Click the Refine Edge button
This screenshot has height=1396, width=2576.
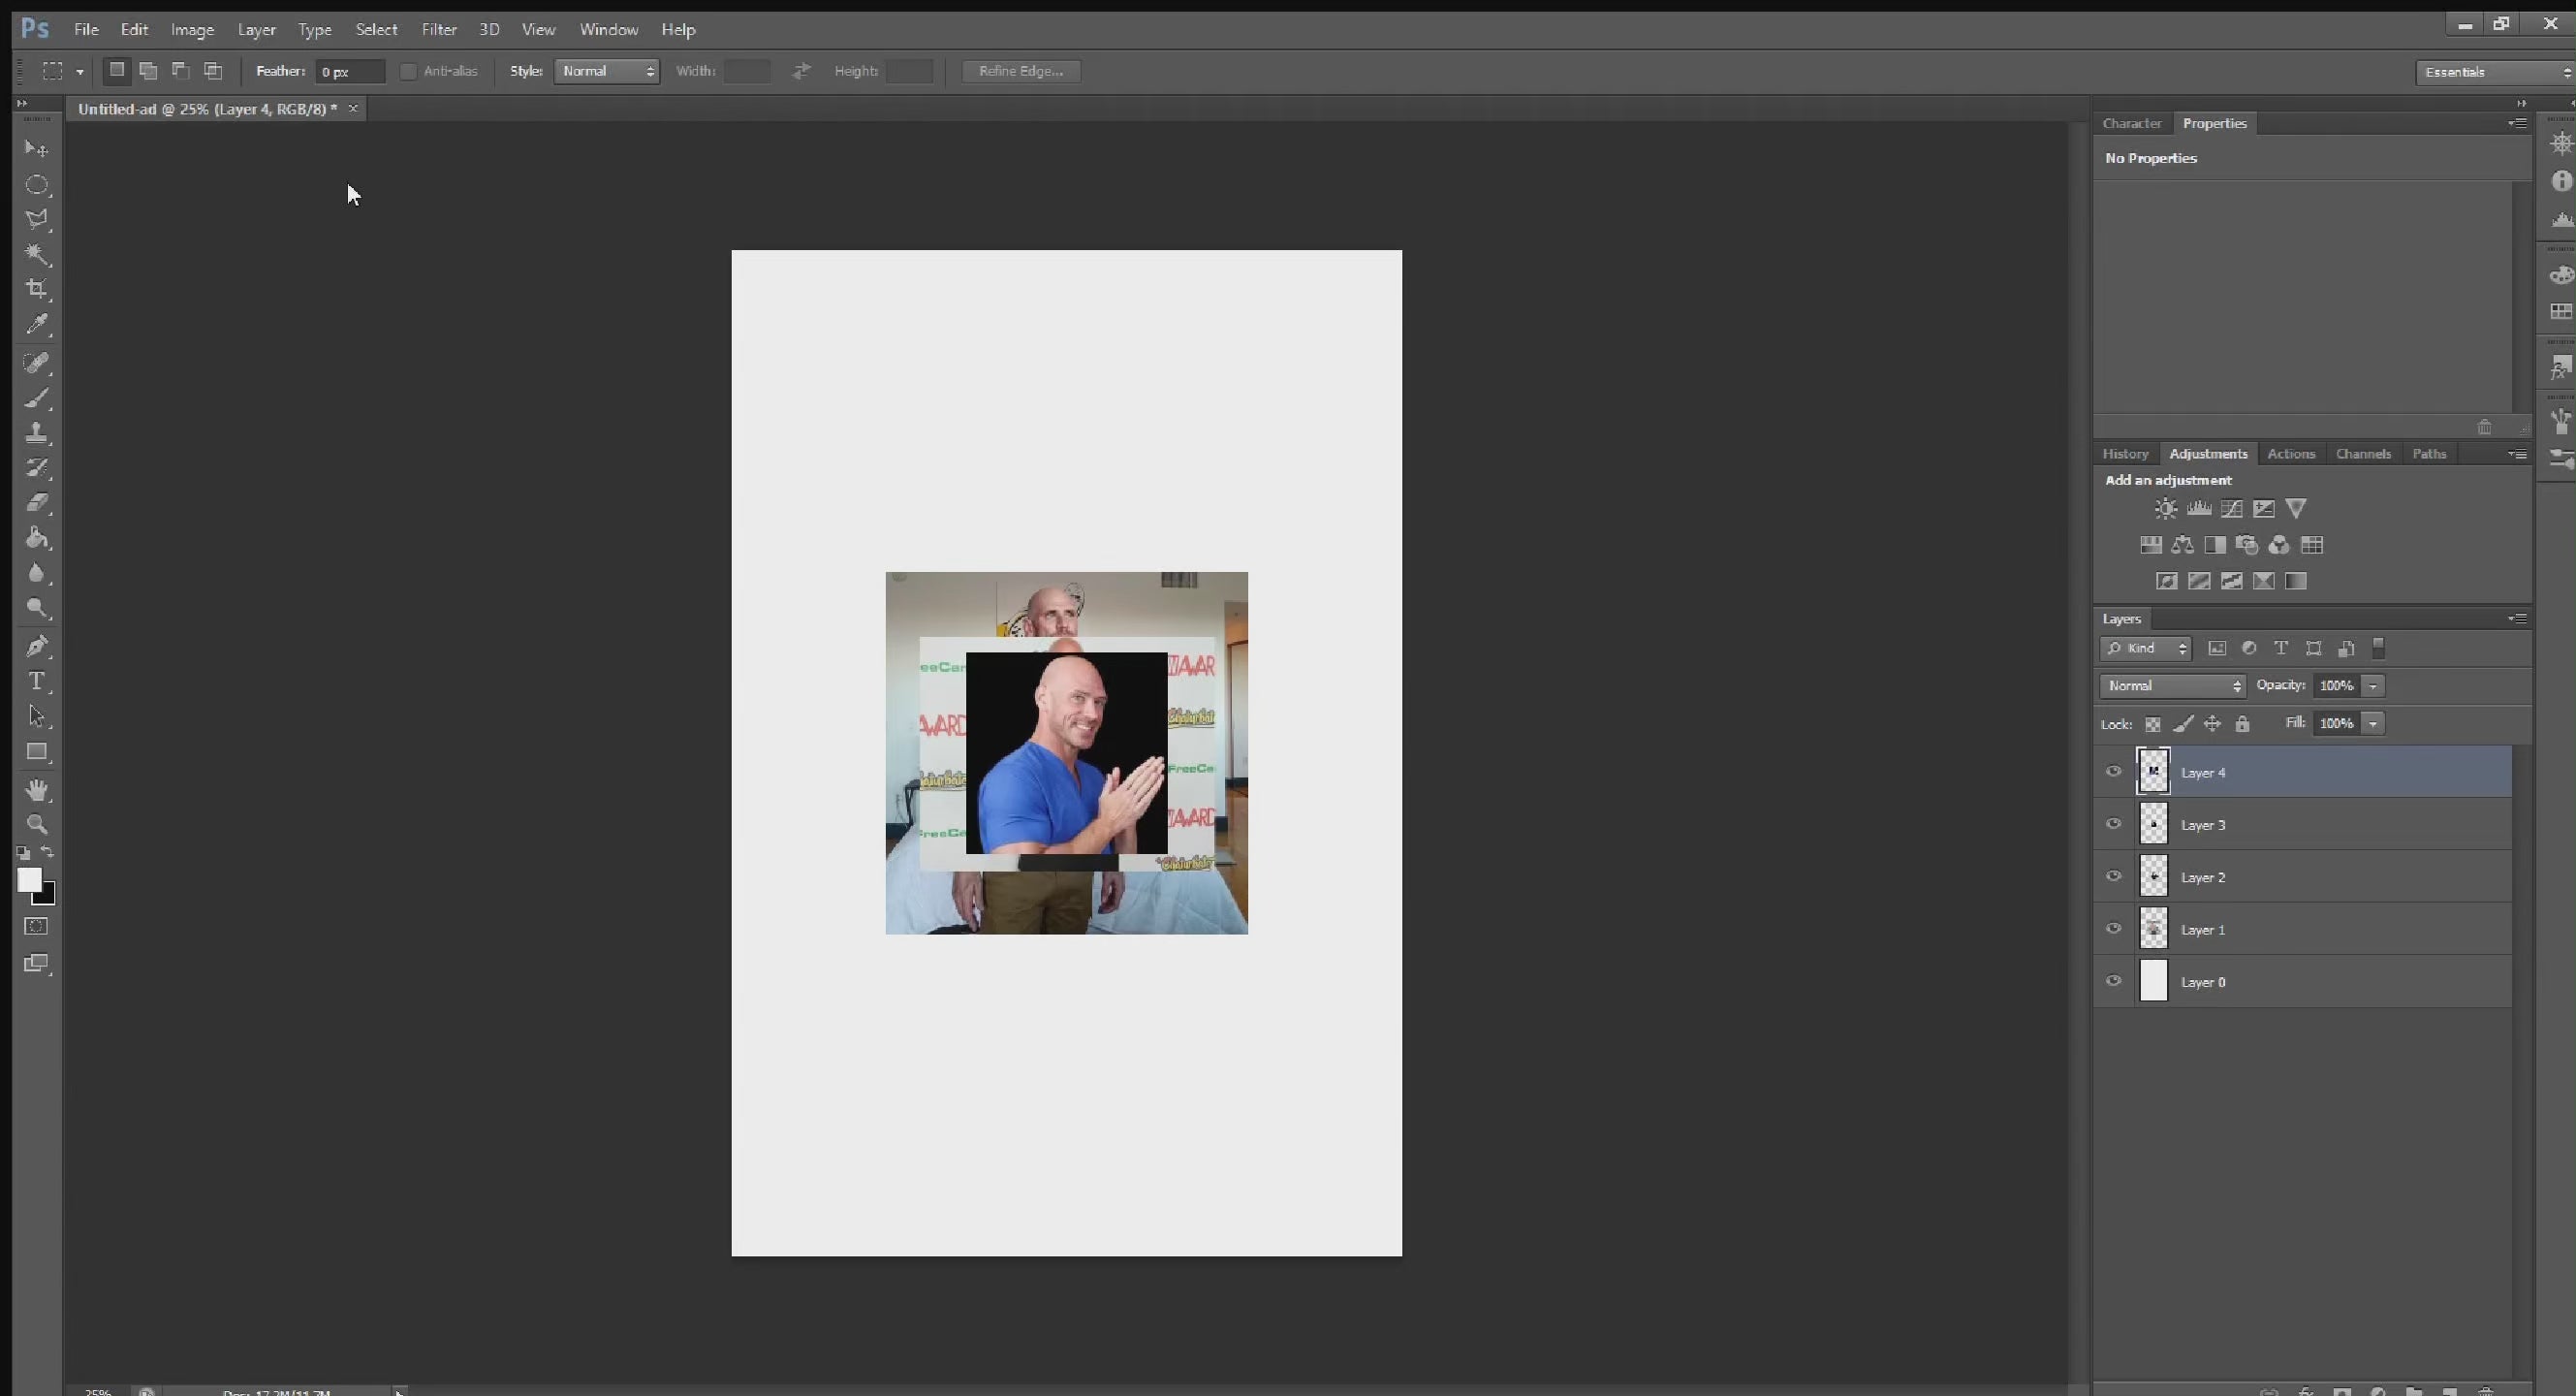pyautogui.click(x=1020, y=71)
